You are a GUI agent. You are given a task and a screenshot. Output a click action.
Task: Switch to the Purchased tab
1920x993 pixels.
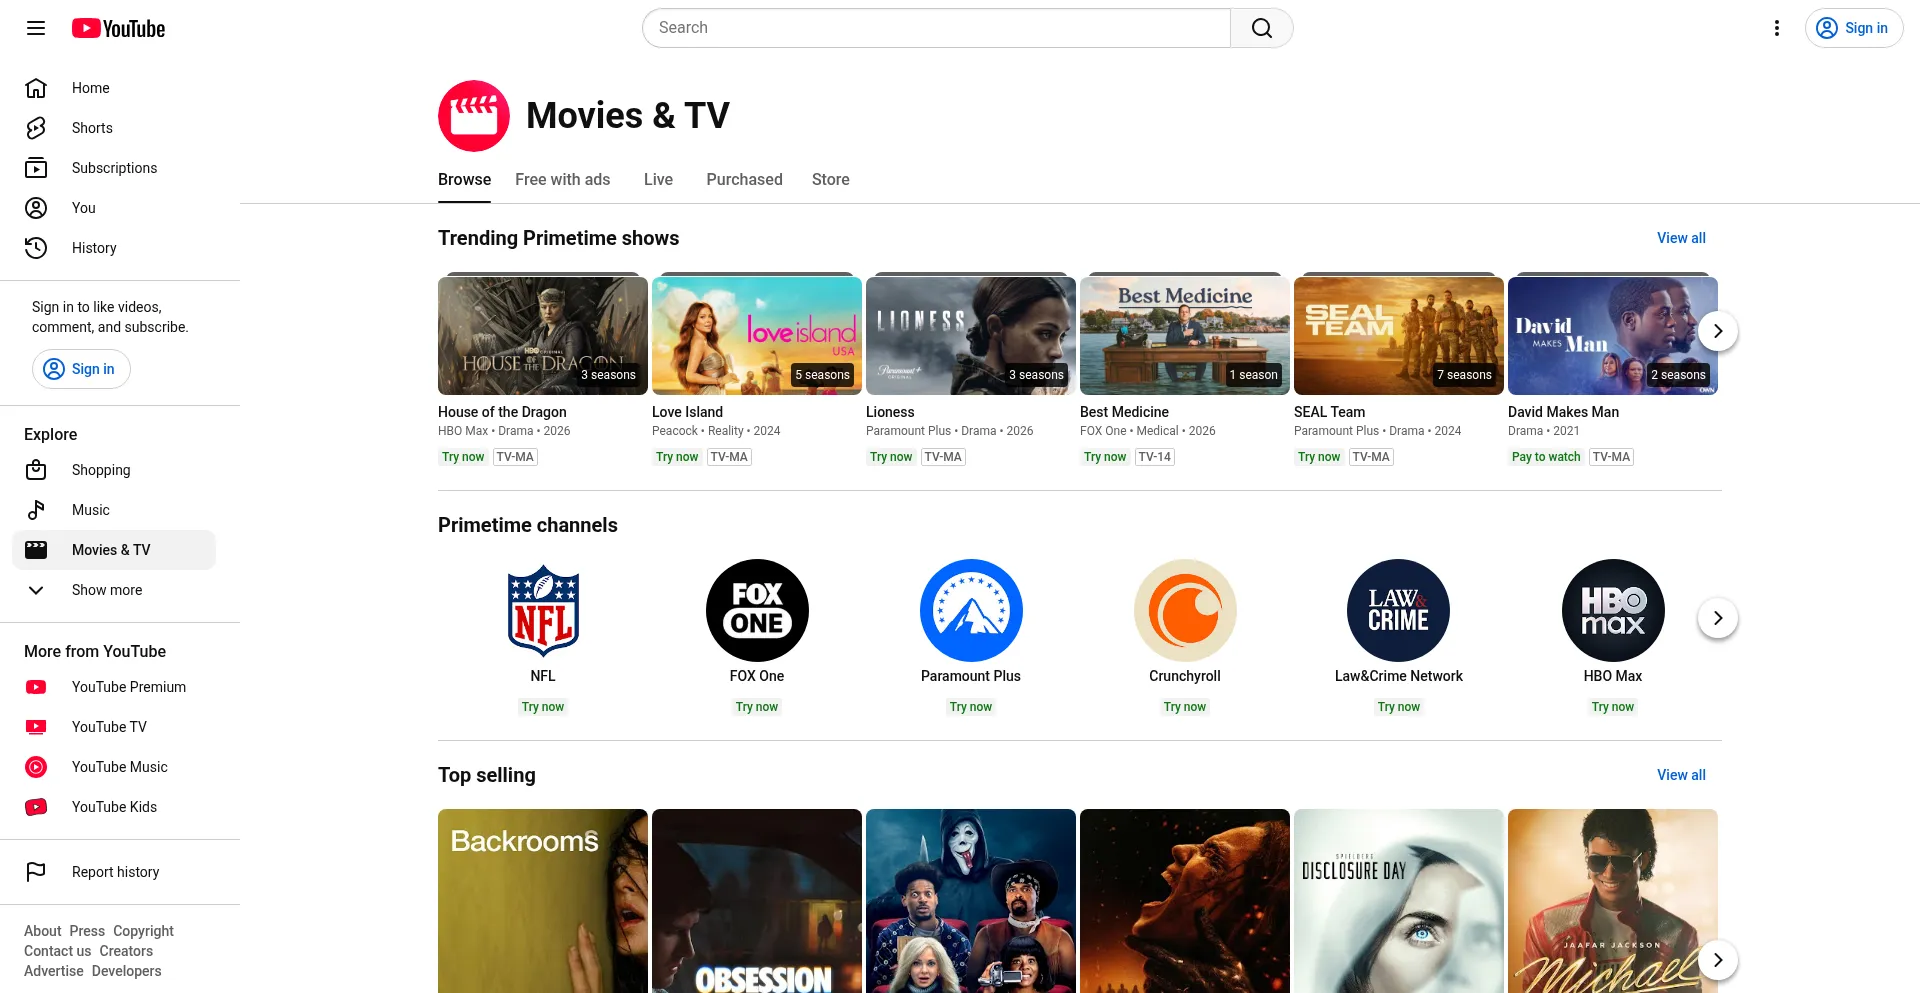(x=744, y=179)
